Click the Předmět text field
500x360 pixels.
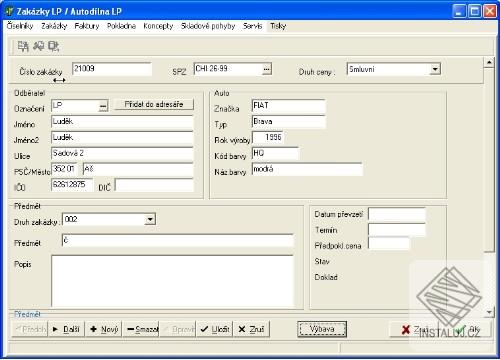178,241
